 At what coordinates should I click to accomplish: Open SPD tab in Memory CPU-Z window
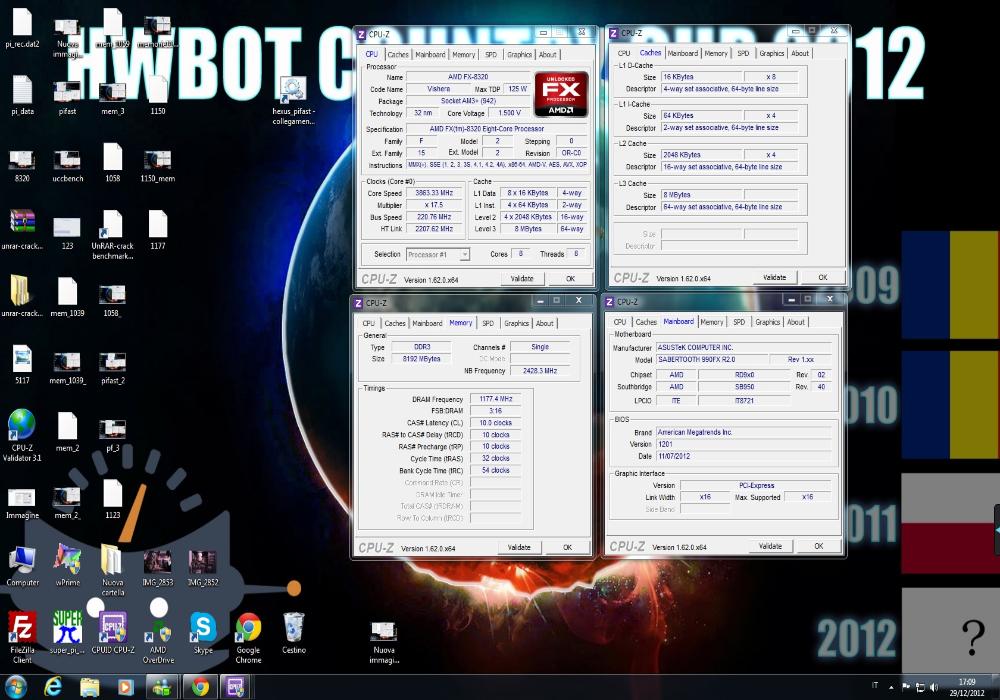coord(488,323)
